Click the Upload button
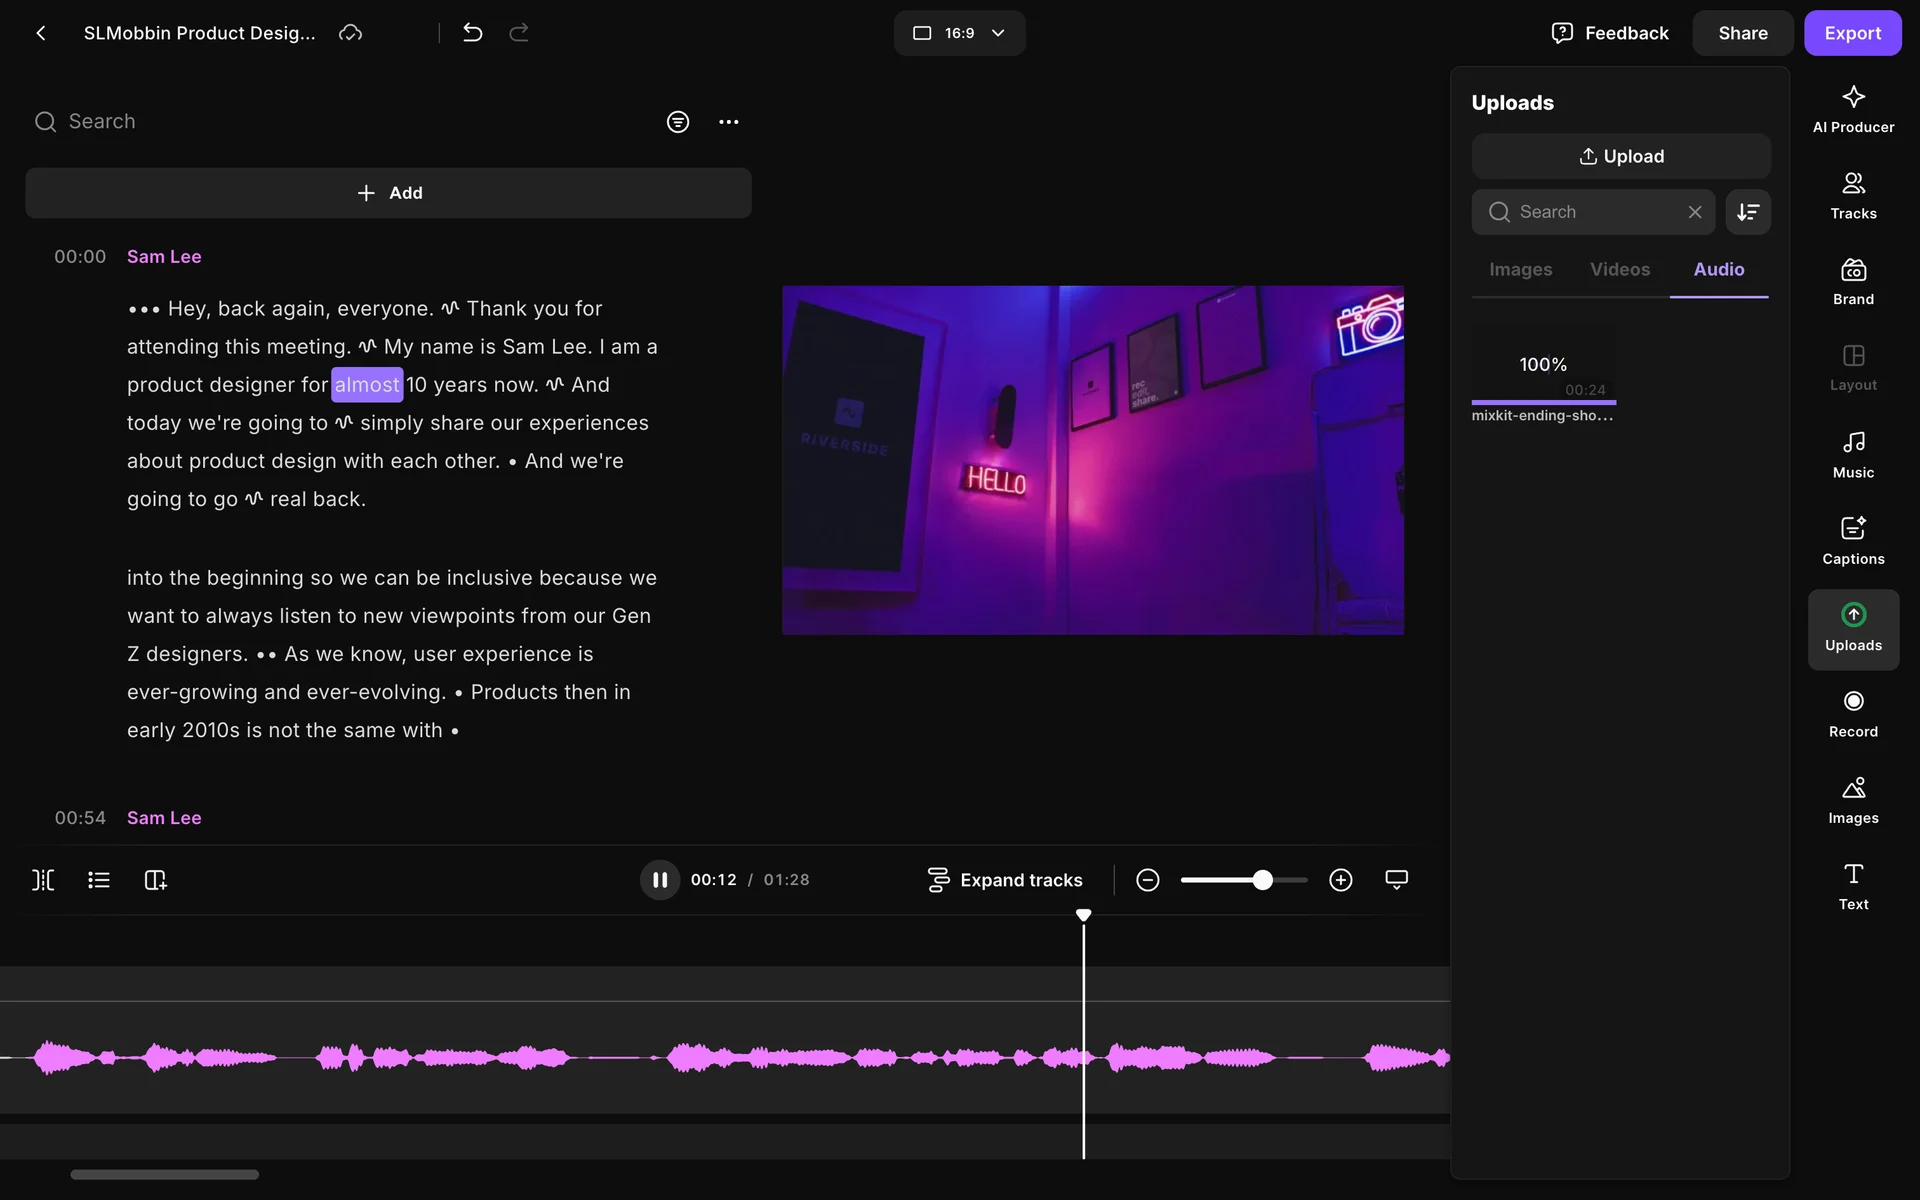 [1620, 157]
